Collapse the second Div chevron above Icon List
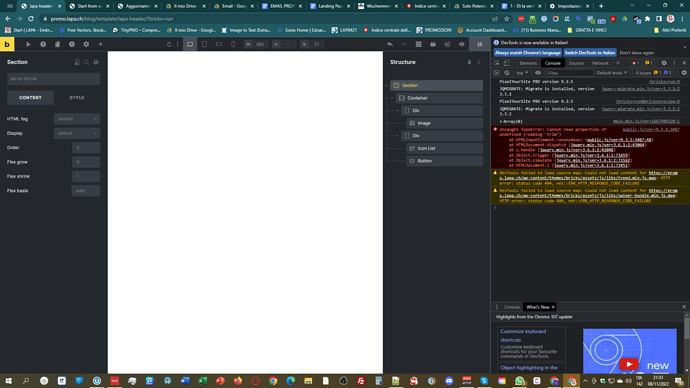Screen dimensions: 690x388 coord(398,136)
